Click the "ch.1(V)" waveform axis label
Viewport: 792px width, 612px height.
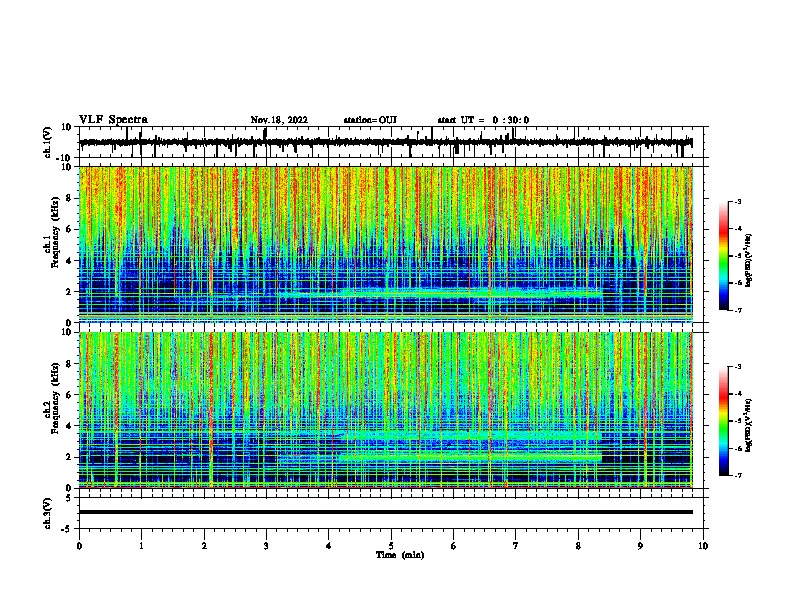48,142
